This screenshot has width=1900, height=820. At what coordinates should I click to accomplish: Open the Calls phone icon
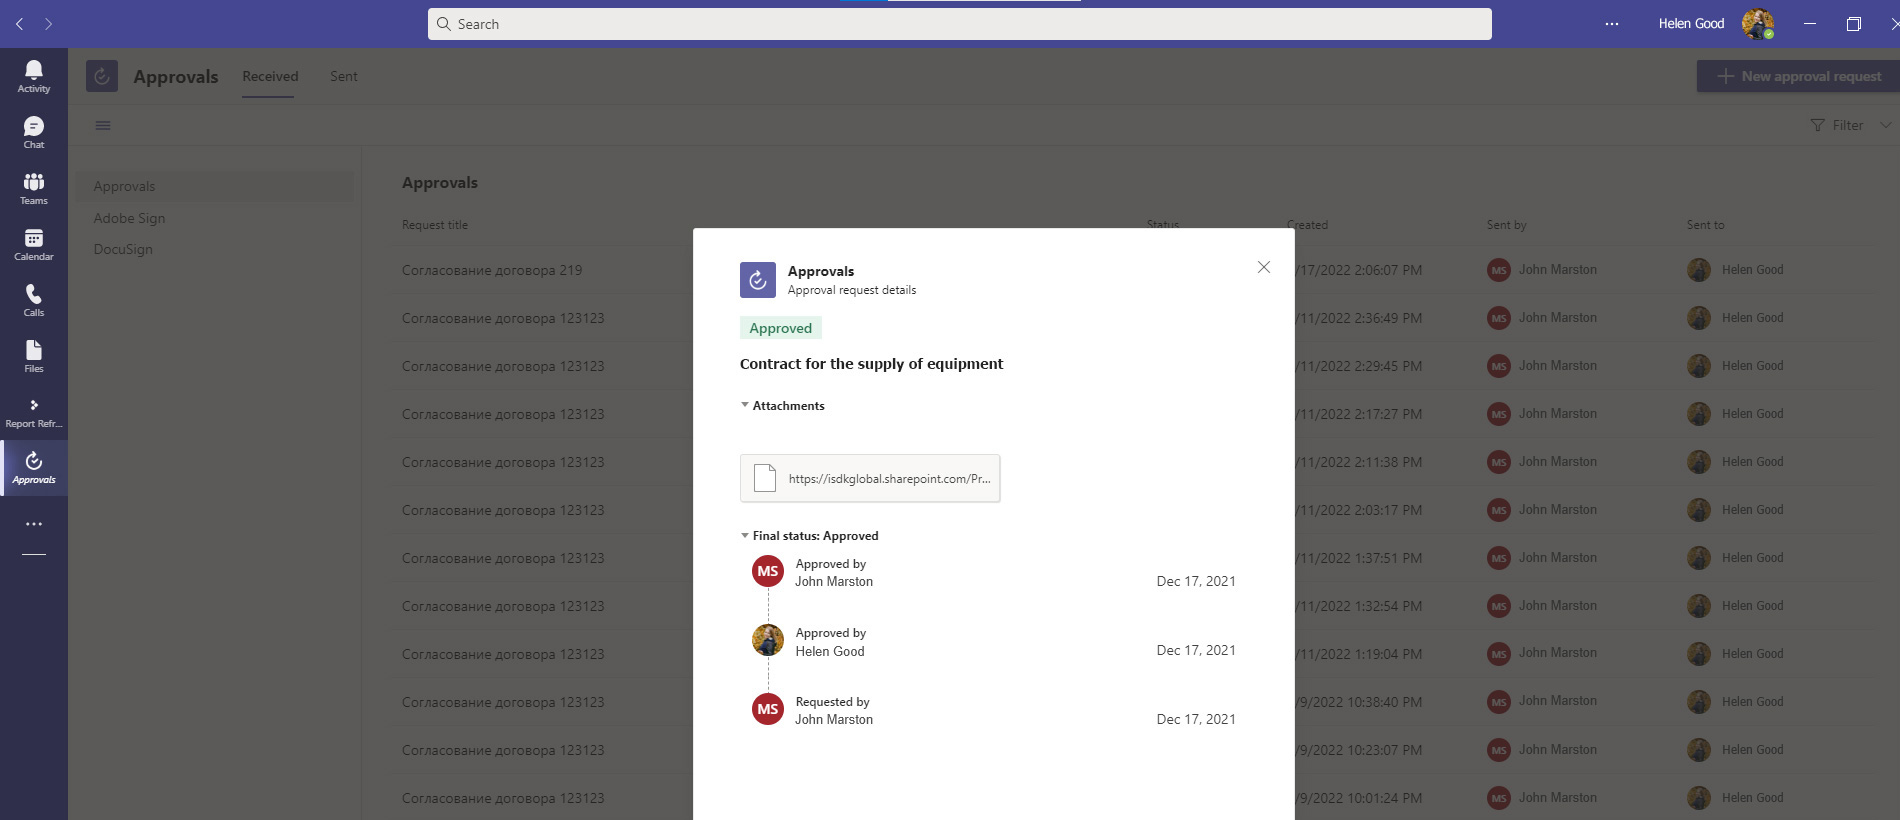click(33, 299)
